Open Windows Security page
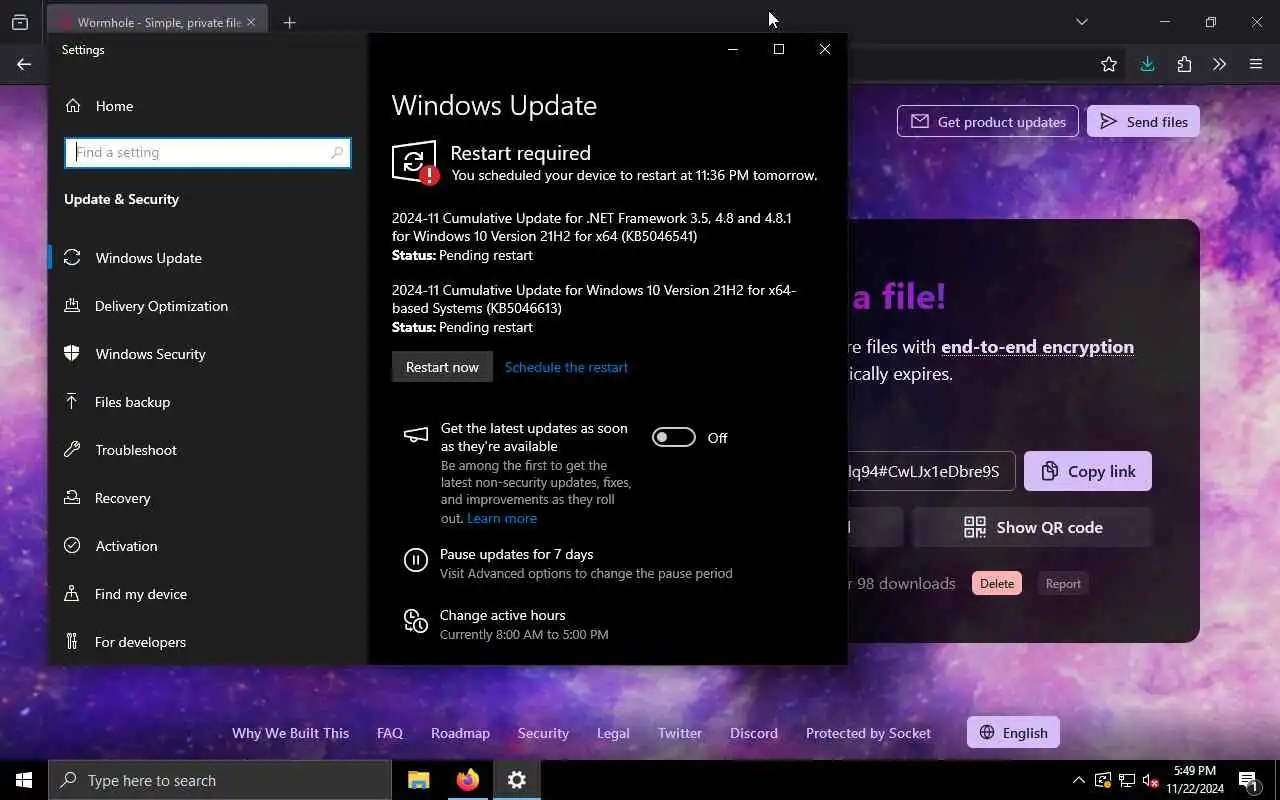Screen dimensions: 1280x800 tap(150, 354)
